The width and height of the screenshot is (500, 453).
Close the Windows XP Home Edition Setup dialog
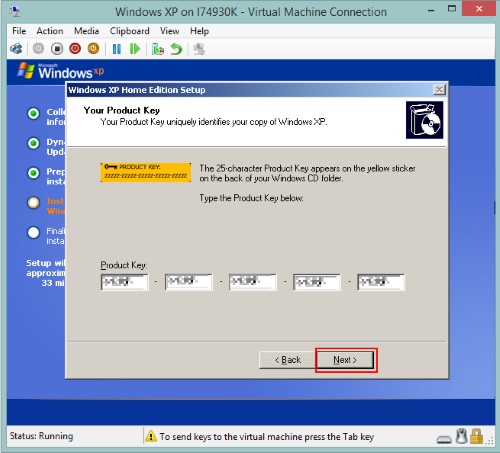tap(439, 90)
